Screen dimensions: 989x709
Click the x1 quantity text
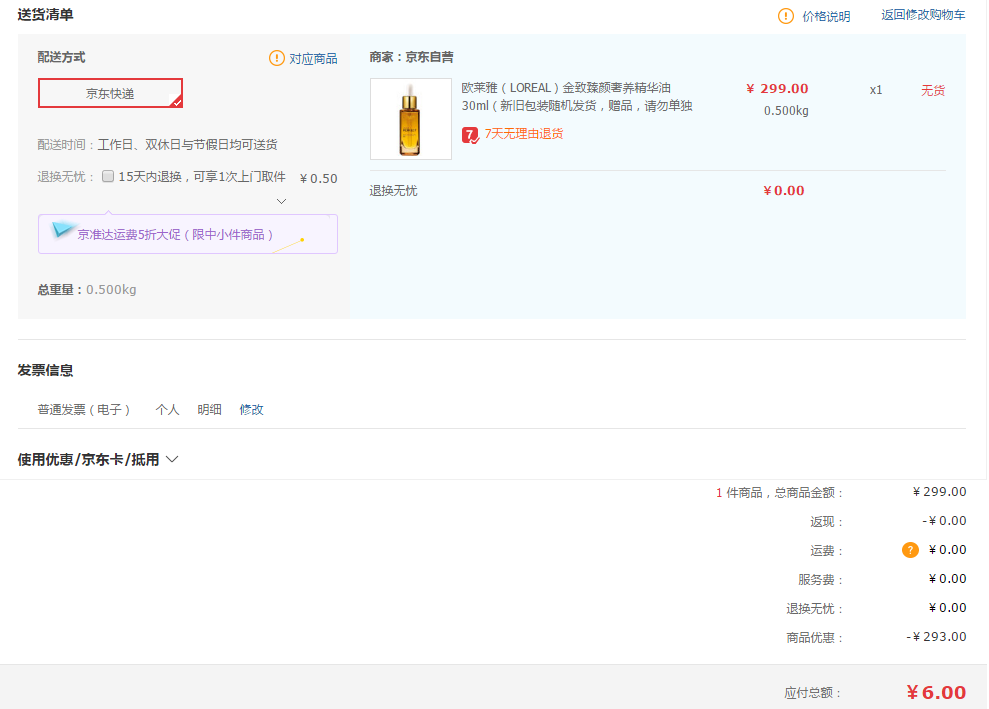coord(875,90)
